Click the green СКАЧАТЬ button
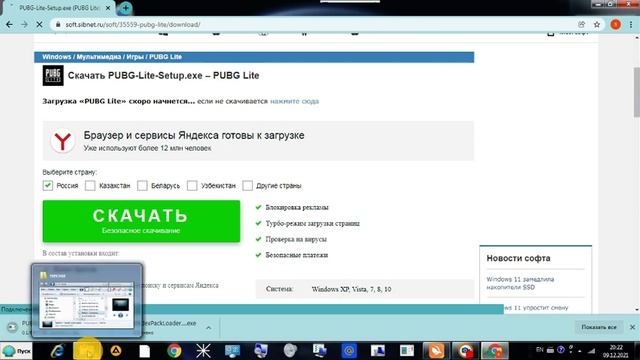 (x=141, y=221)
